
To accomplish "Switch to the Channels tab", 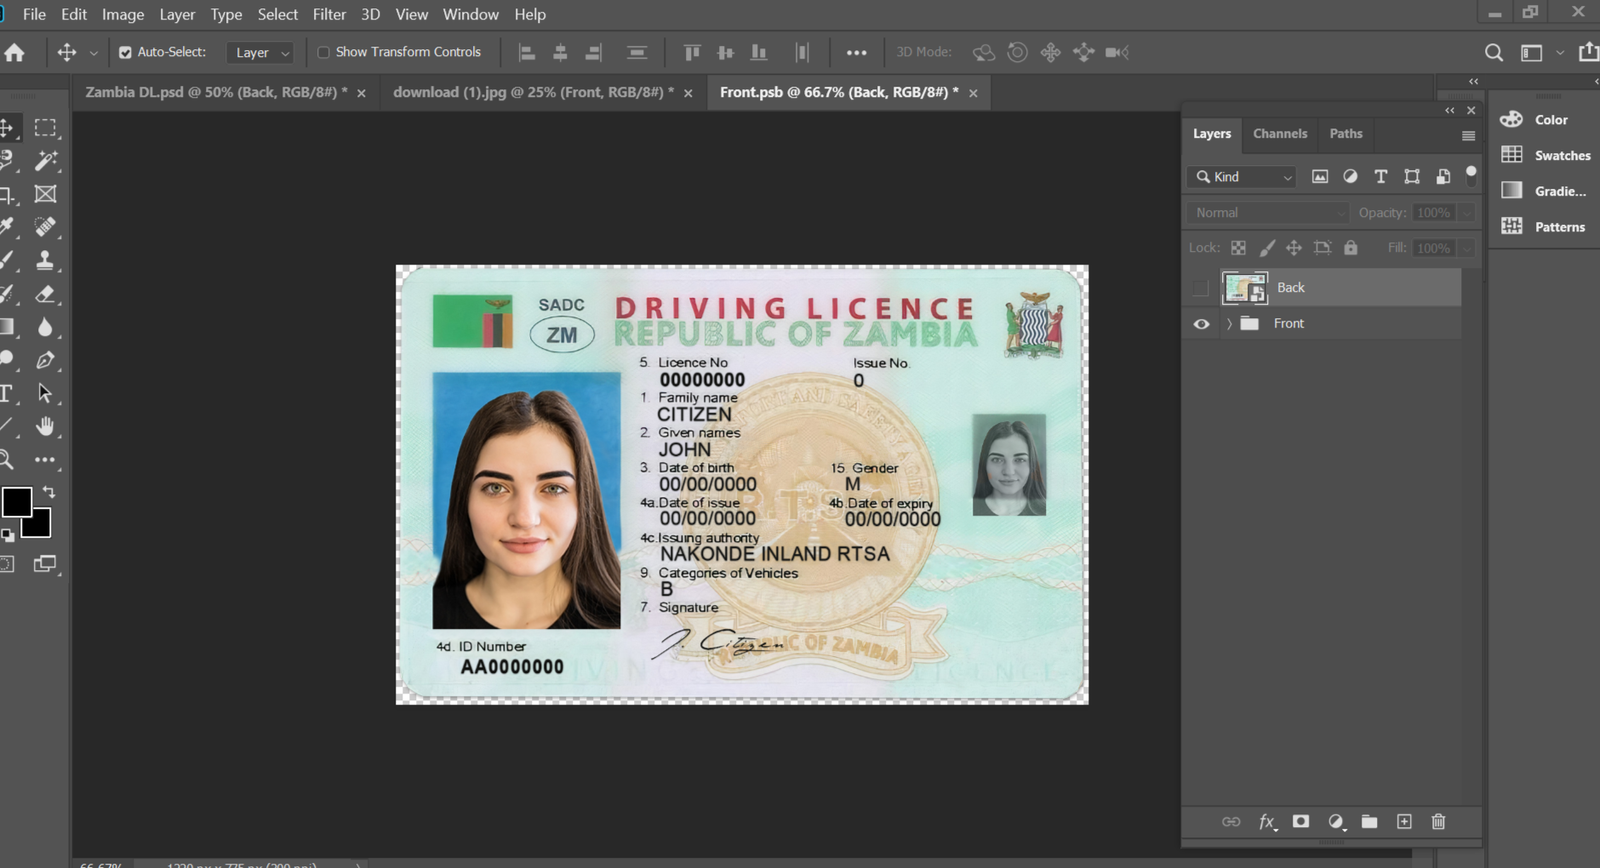I will (x=1280, y=133).
